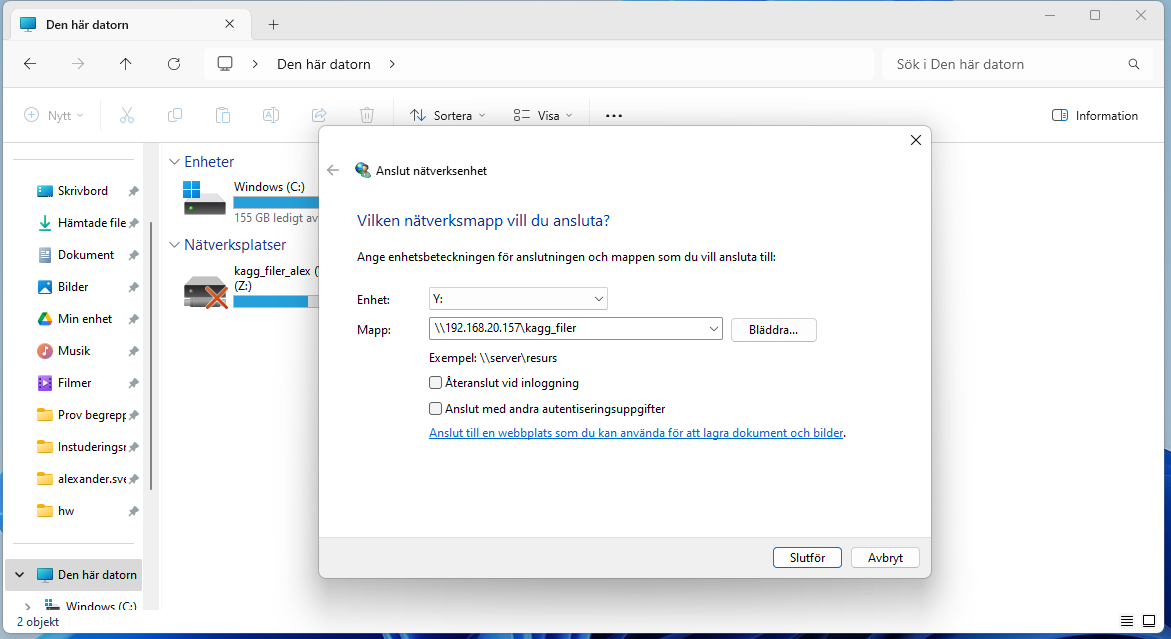The height and width of the screenshot is (639, 1171).
Task: Collapse the Nätverksplatser group
Action: 175,245
